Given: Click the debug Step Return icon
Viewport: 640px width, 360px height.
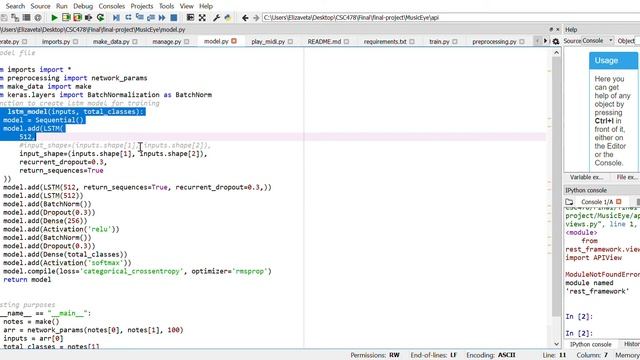Looking at the screenshot, I should [151, 18].
